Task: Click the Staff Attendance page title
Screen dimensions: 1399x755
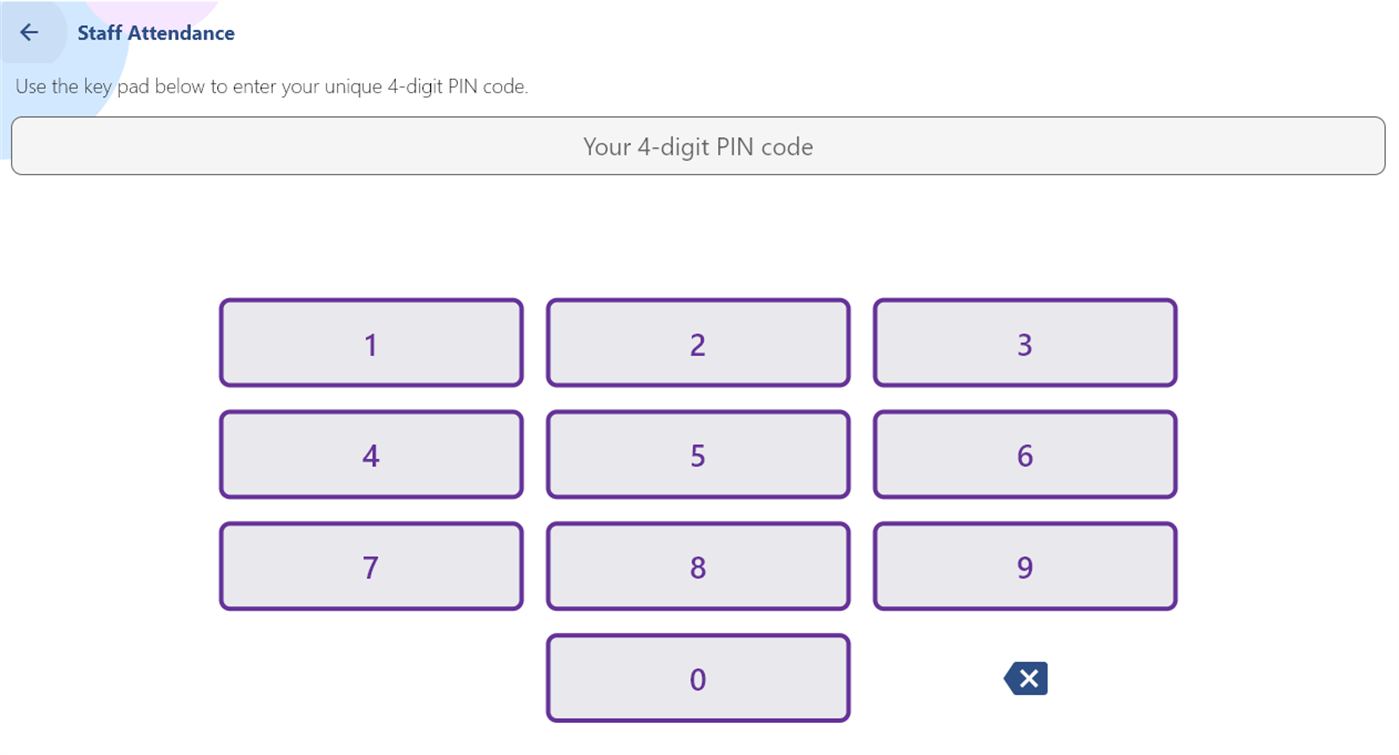Action: pos(156,33)
